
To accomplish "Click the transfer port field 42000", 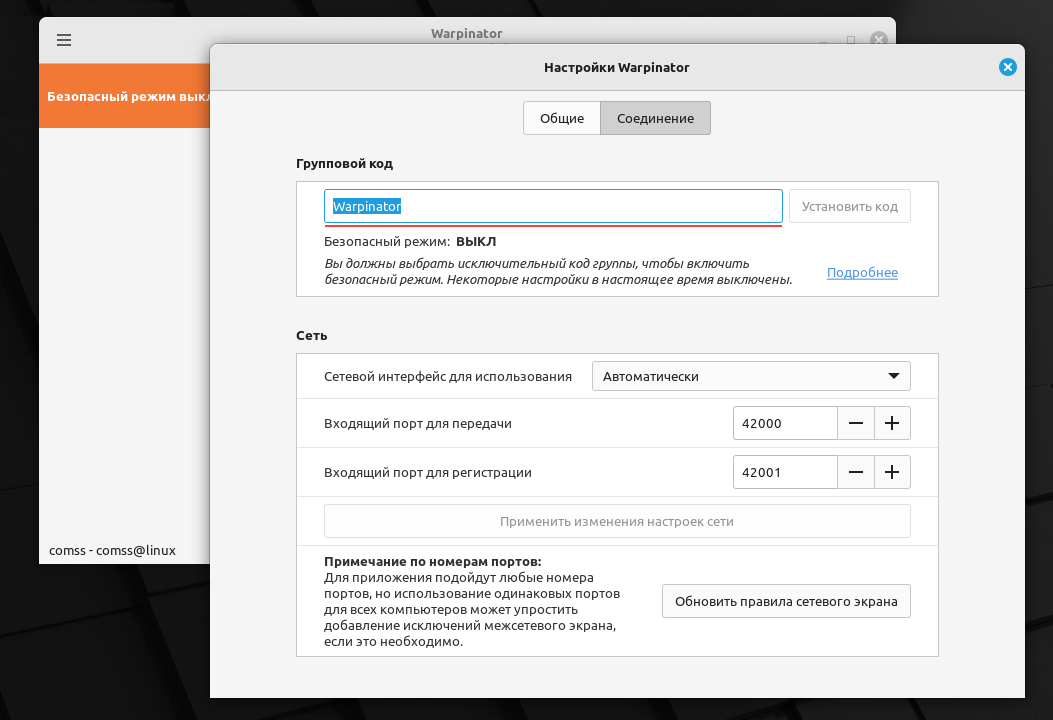I will click(x=785, y=423).
